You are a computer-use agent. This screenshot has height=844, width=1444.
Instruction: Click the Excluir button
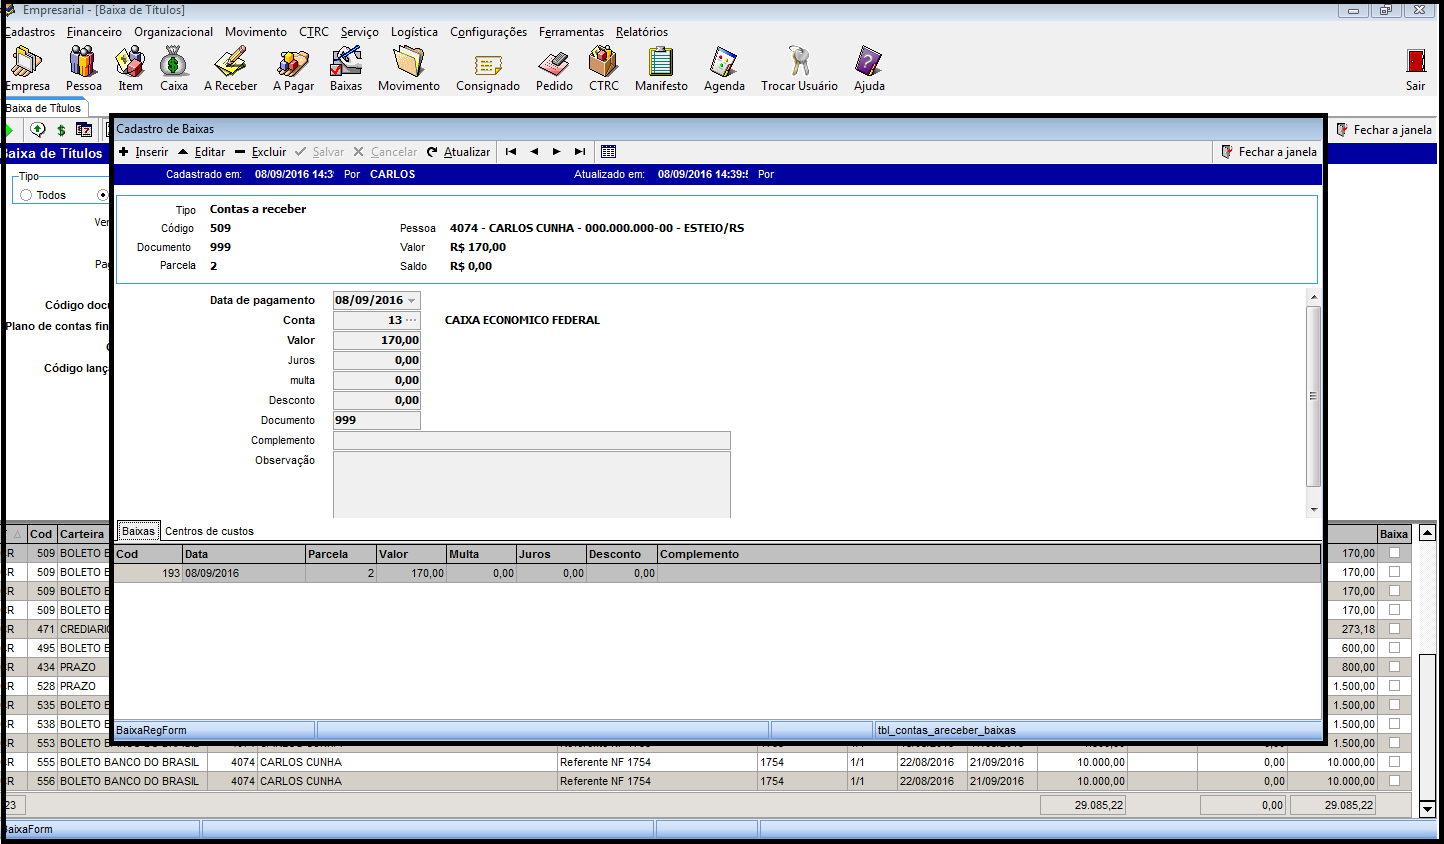261,152
